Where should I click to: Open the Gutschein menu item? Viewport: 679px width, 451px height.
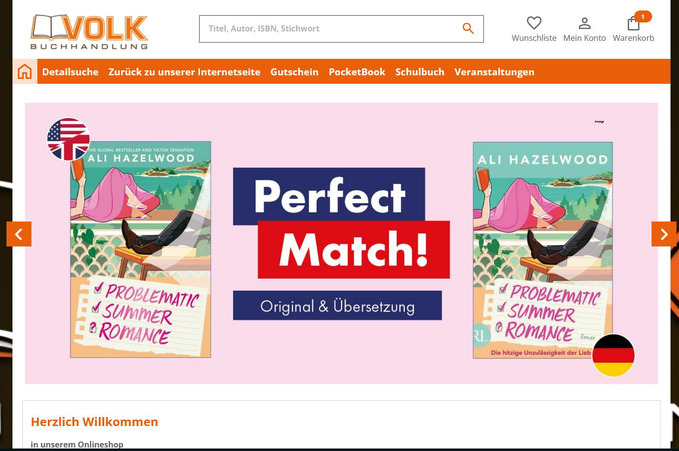(294, 72)
